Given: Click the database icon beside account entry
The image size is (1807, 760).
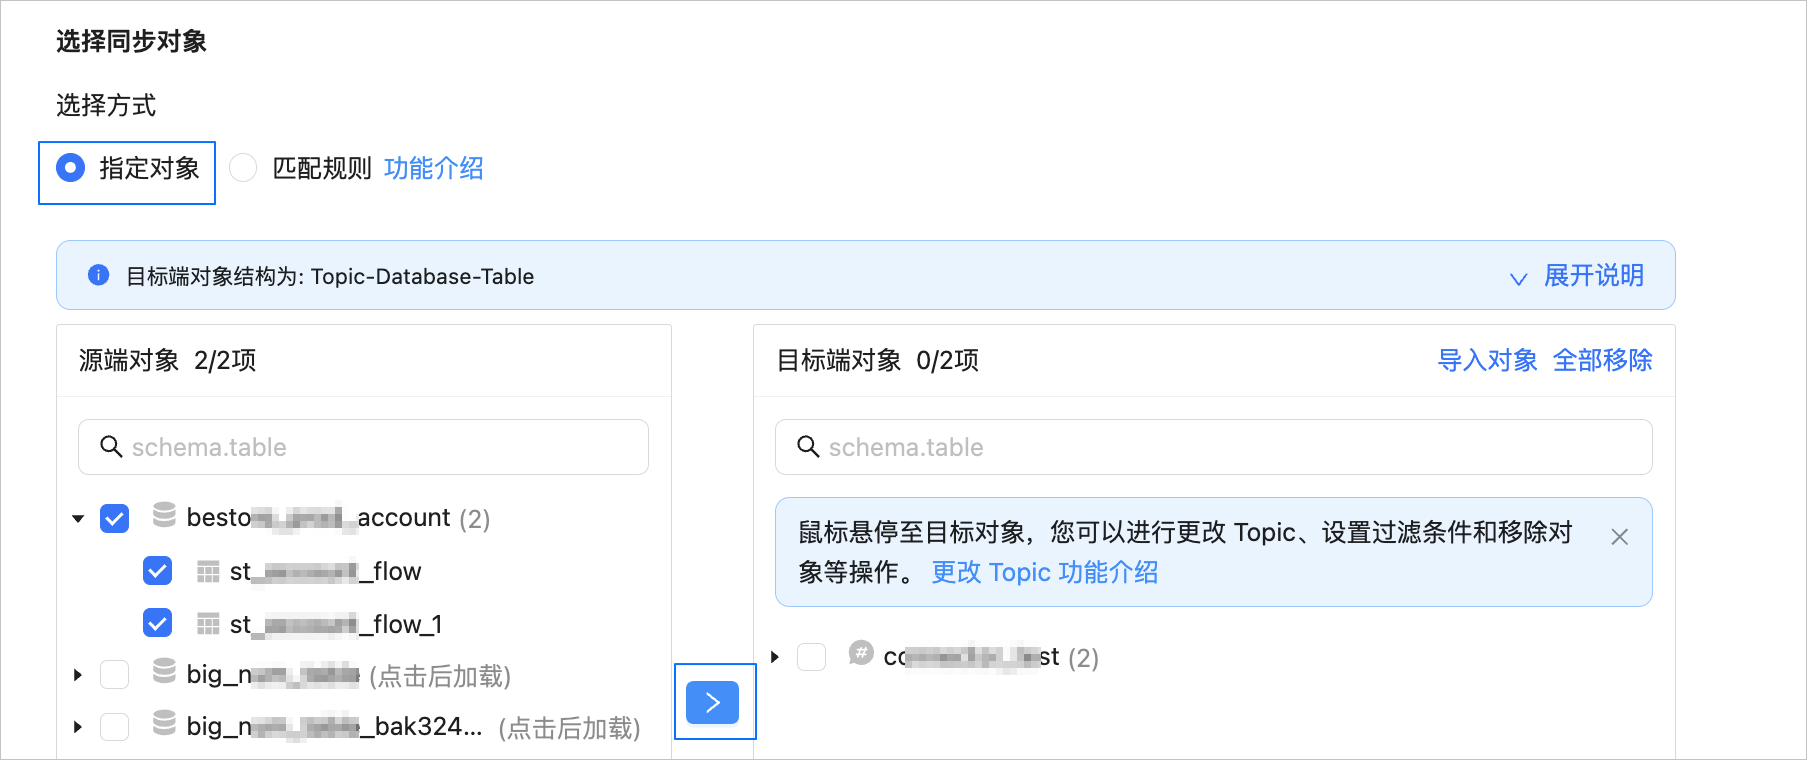Looking at the screenshot, I should pos(164,516).
